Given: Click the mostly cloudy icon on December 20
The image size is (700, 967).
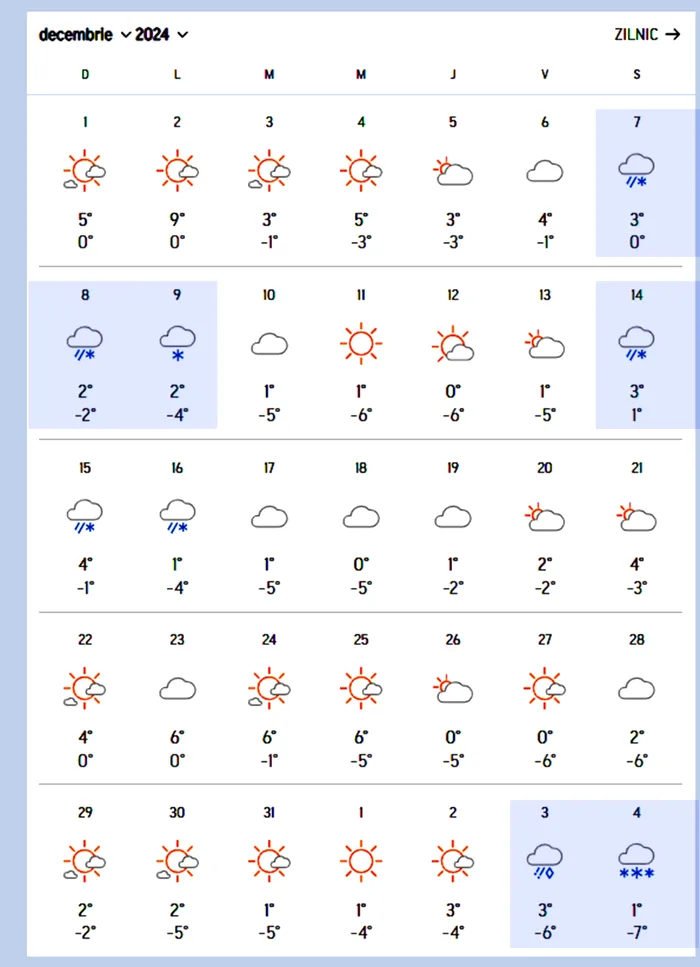Looking at the screenshot, I should (x=545, y=517).
